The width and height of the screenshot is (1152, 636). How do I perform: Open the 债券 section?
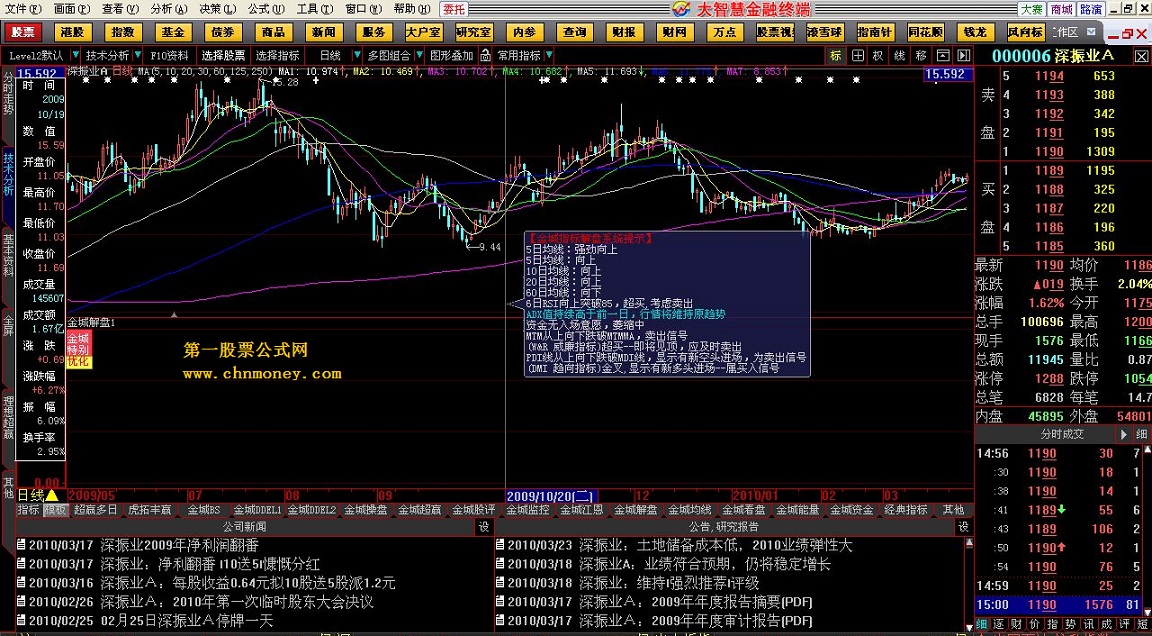(x=223, y=32)
